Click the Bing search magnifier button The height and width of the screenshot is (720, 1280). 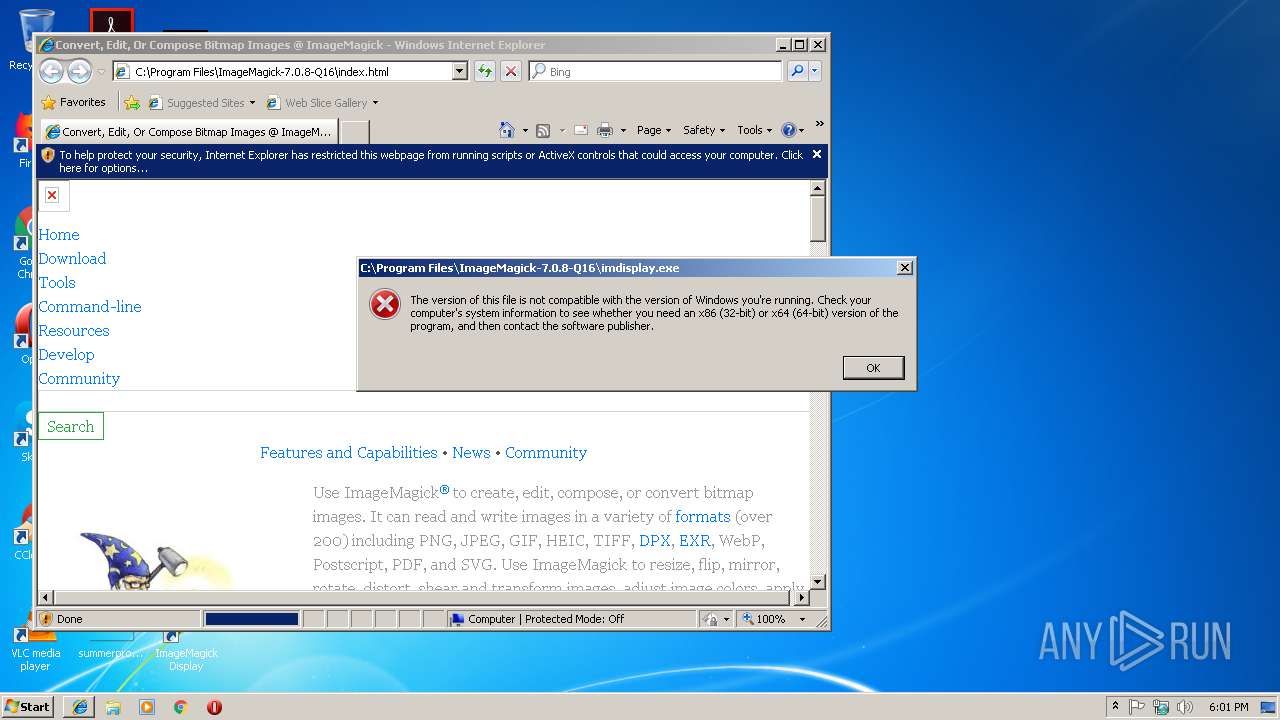point(797,71)
